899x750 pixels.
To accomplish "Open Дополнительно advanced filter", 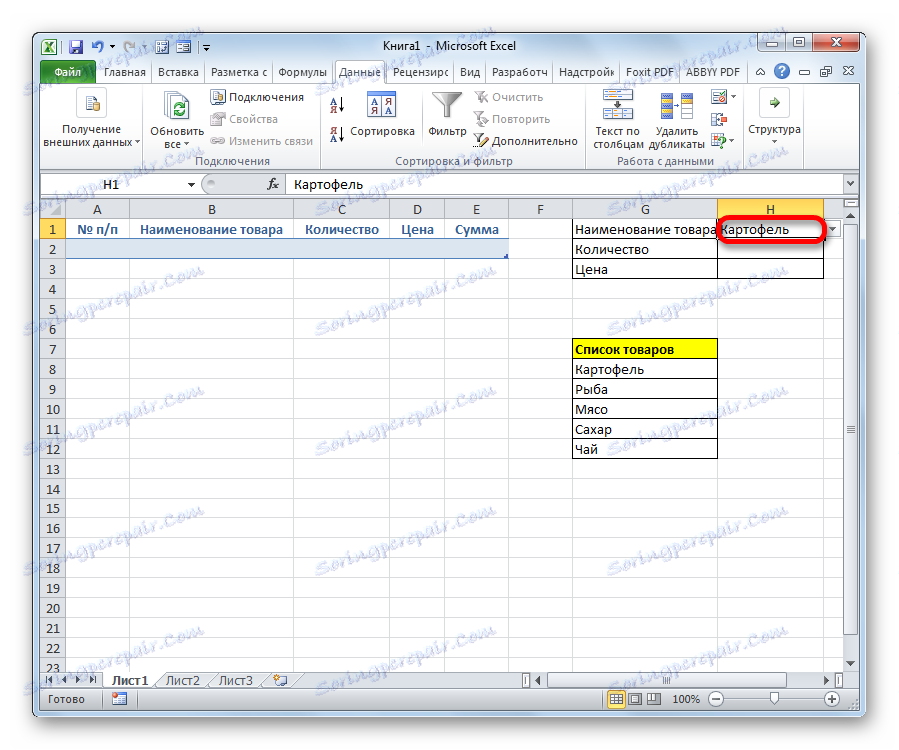I will pos(526,141).
